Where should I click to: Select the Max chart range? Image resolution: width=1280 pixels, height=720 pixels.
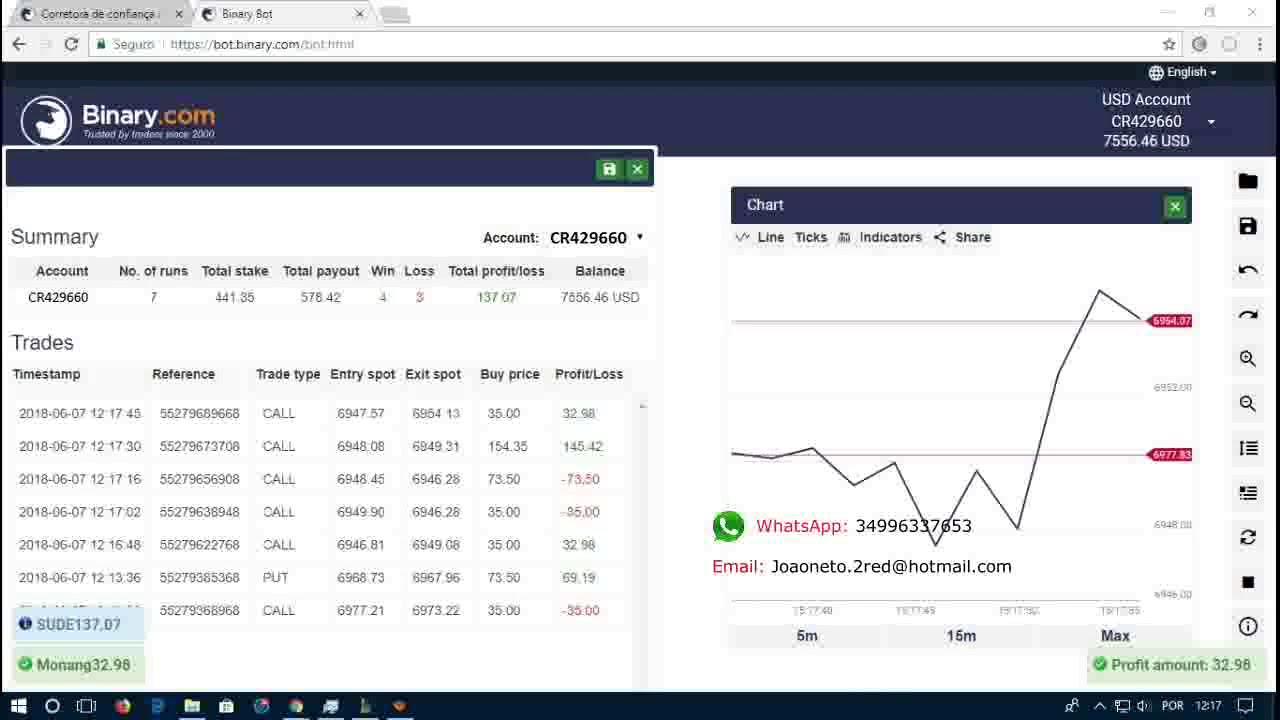(x=1115, y=636)
